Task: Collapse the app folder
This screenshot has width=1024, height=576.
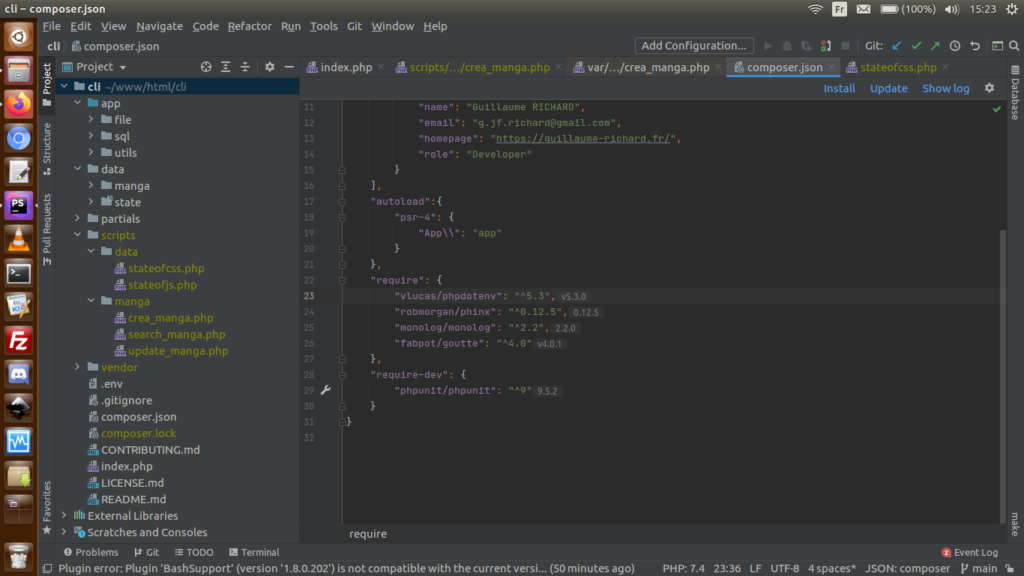Action: 78,103
